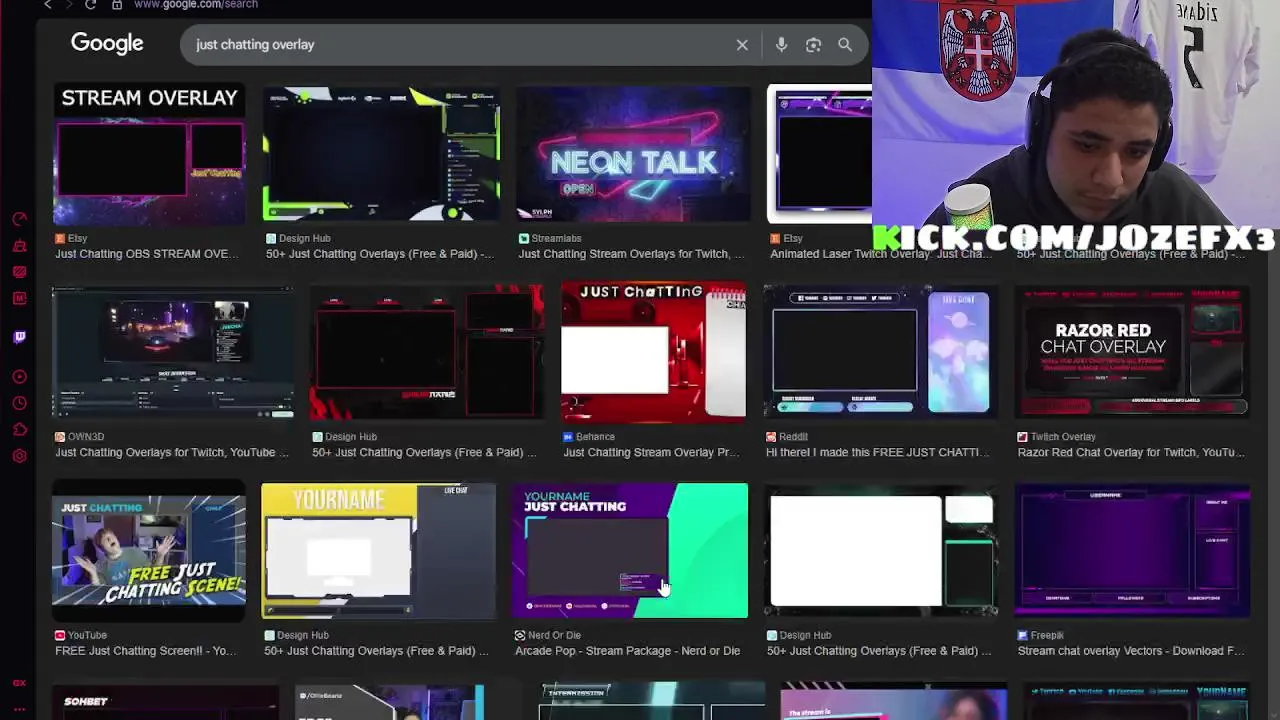Open Settings gear icon in sidebar
The image size is (1280, 720).
[x=19, y=456]
